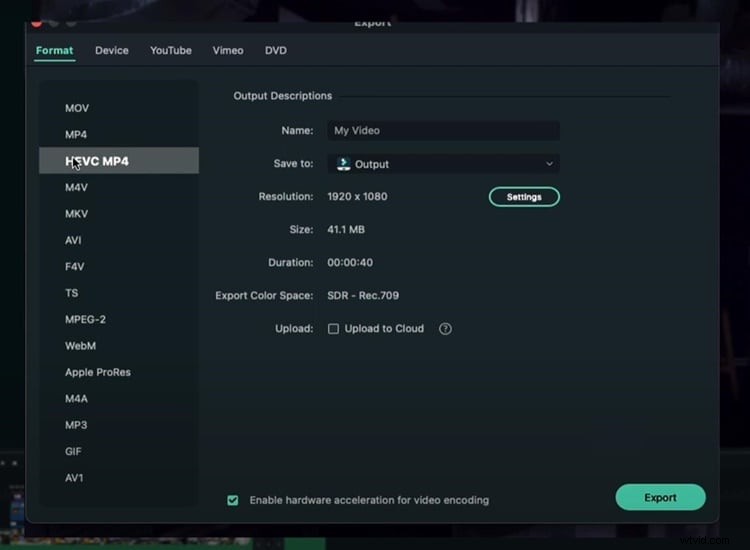Open the DVD tab
Image resolution: width=750 pixels, height=550 pixels.
(276, 51)
